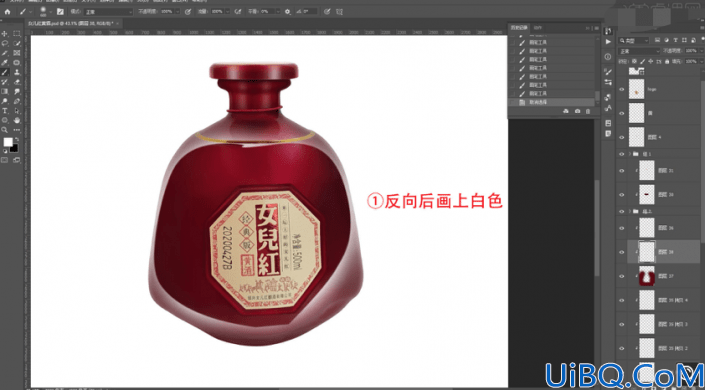Switch to the 历史记录 history tab
The image size is (705, 390).
pos(519,28)
